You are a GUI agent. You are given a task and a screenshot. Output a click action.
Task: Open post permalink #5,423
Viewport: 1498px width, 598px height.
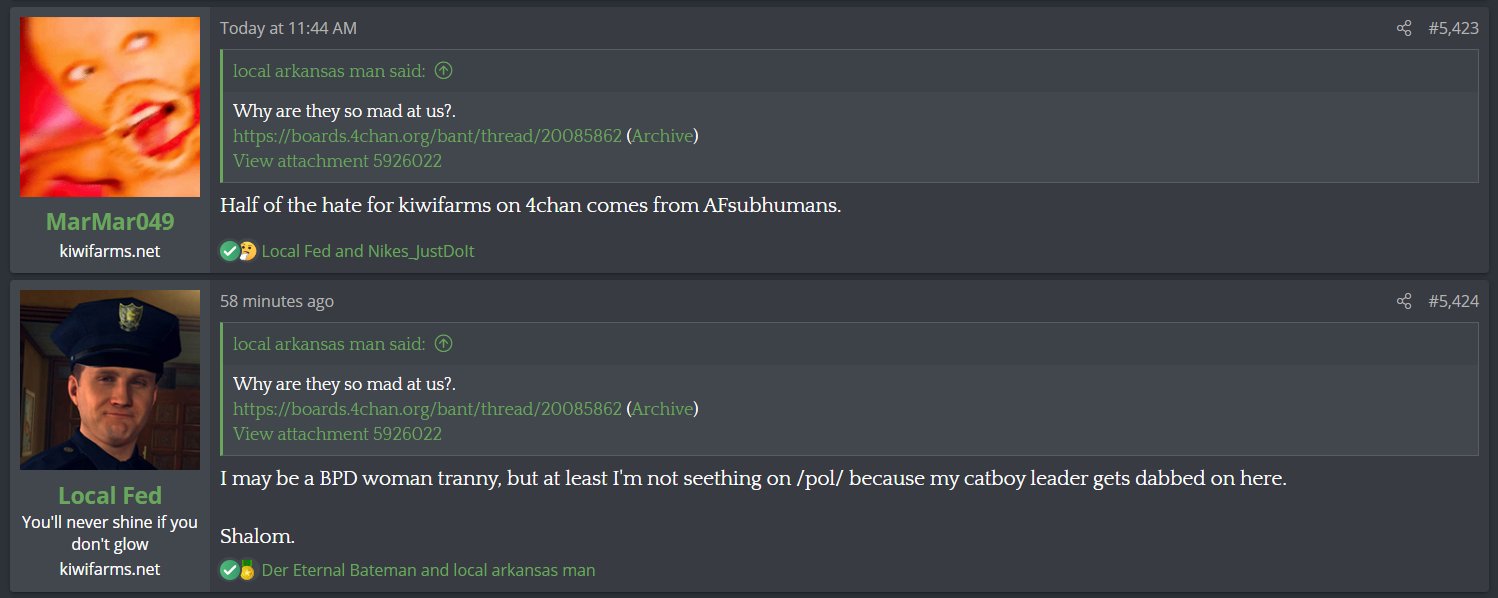(1453, 28)
